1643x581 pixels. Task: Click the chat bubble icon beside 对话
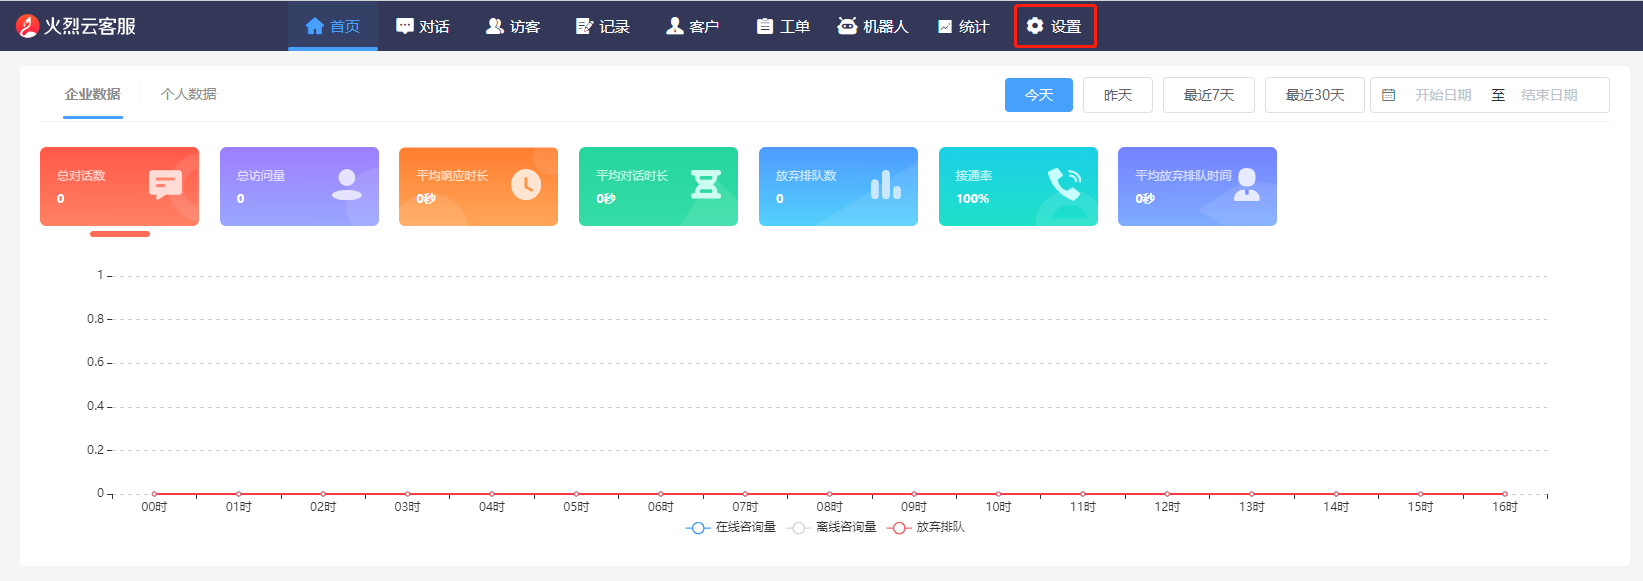tap(404, 26)
